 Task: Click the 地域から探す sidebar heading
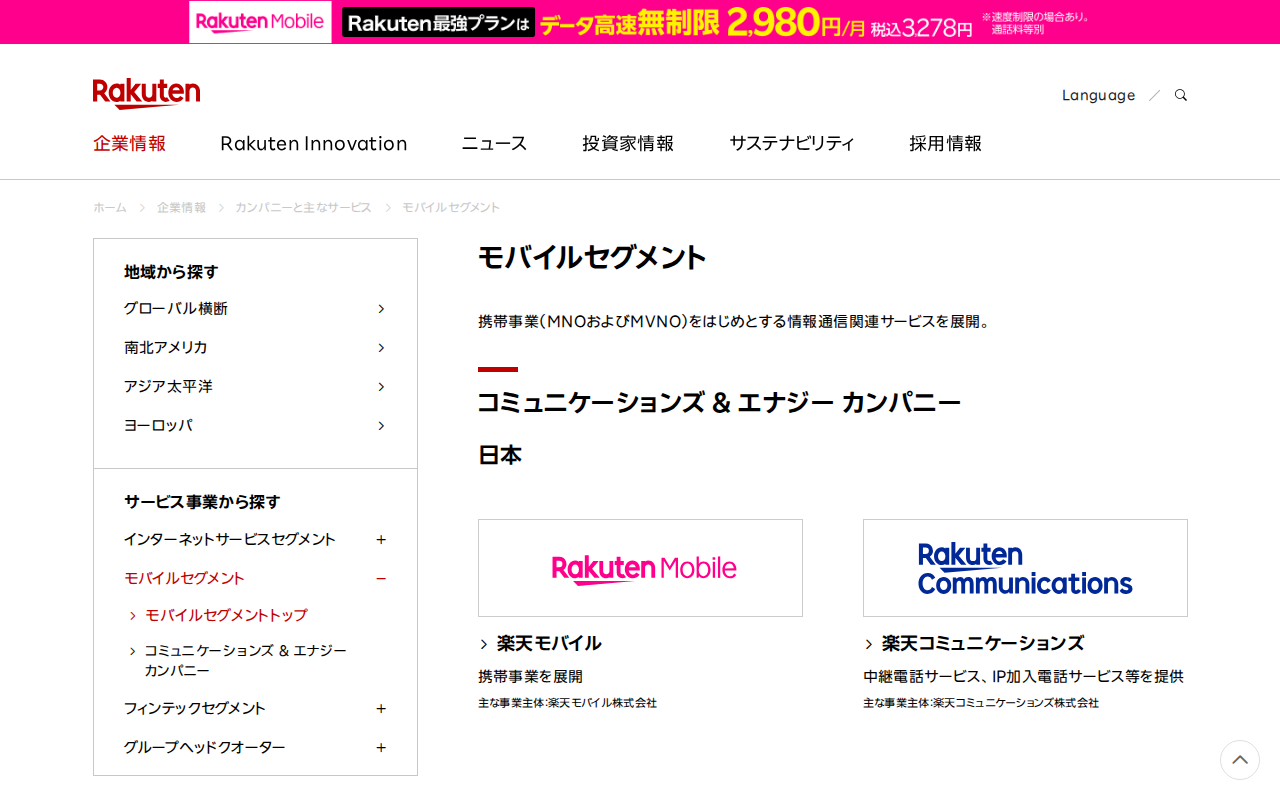coord(171,271)
